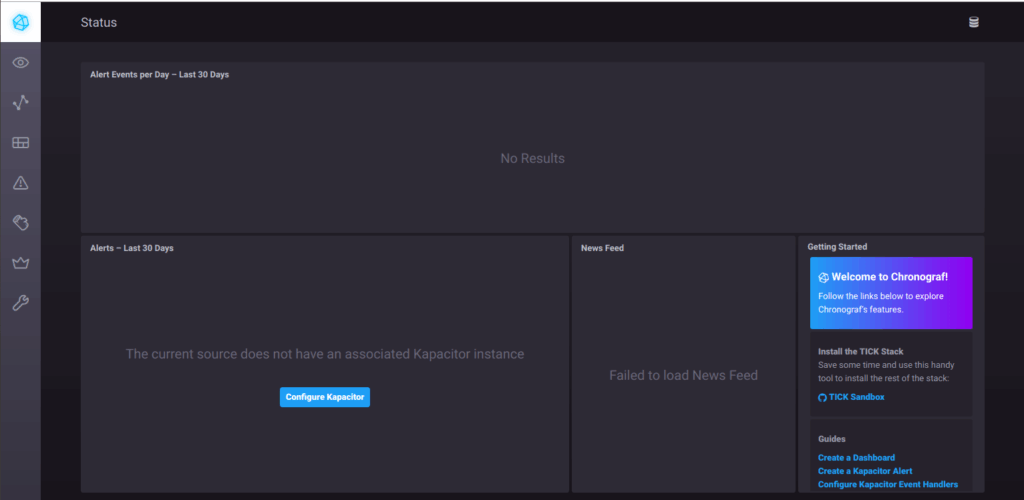
Task: Open the Create a Dashboard guide
Action: click(x=856, y=458)
